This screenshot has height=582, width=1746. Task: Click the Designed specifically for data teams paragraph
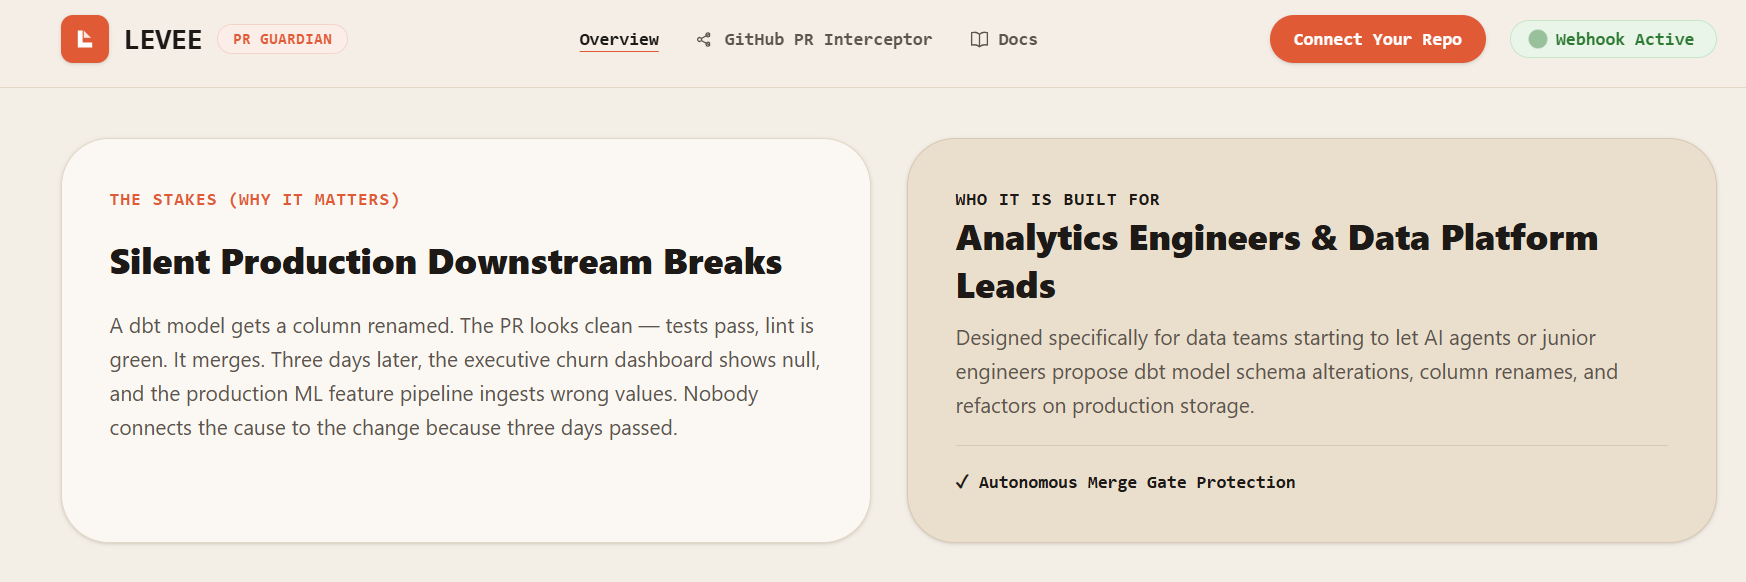pyautogui.click(x=1287, y=372)
